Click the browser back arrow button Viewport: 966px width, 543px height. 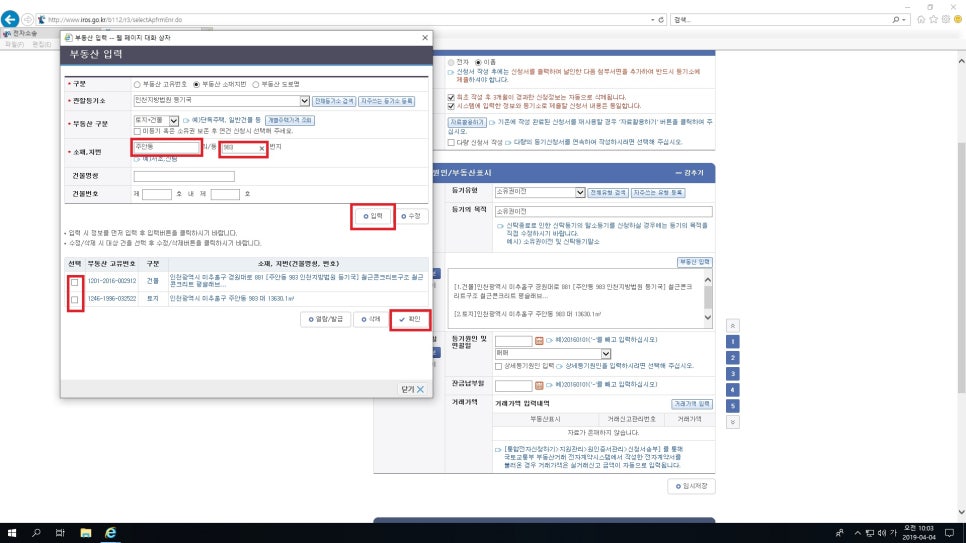[10, 19]
